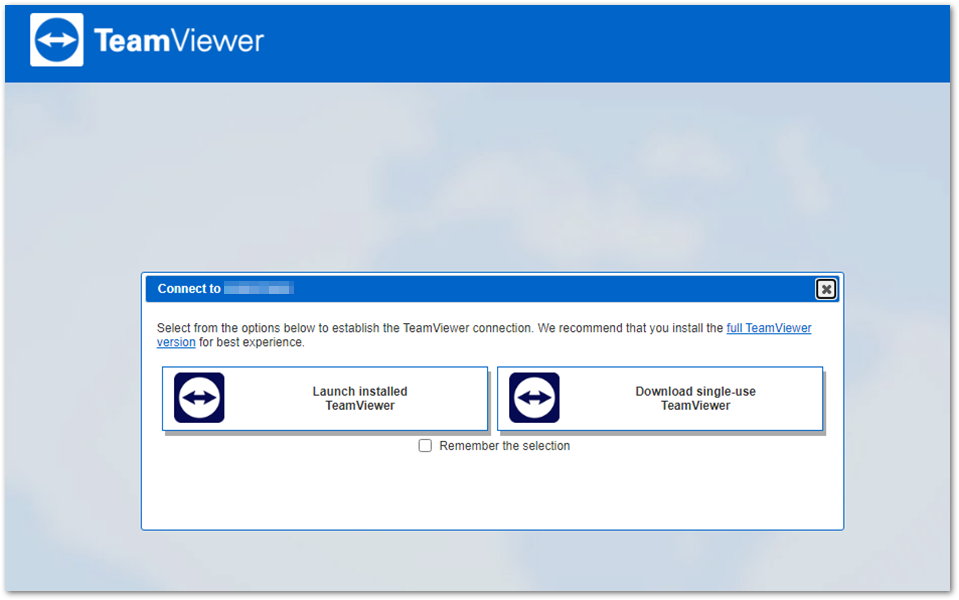The image size is (959, 600).
Task: Choose Download single-use TeamViewer button
Action: tap(660, 399)
